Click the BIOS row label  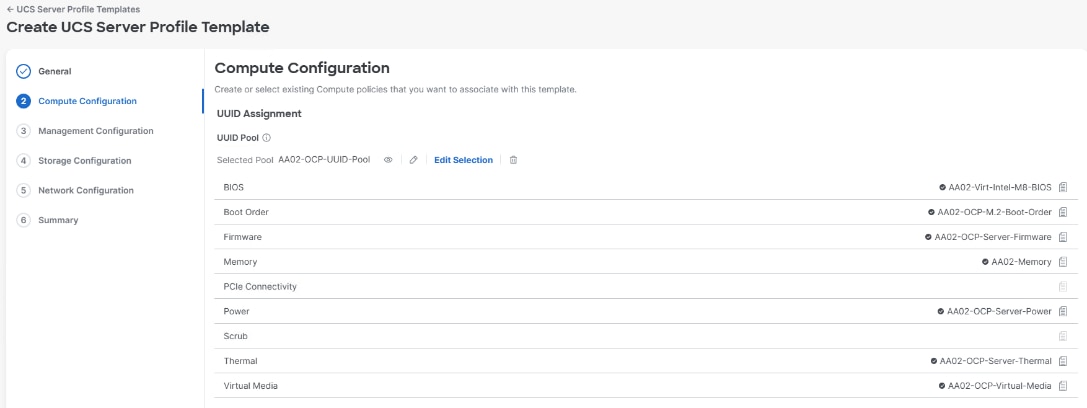pyautogui.click(x=234, y=187)
